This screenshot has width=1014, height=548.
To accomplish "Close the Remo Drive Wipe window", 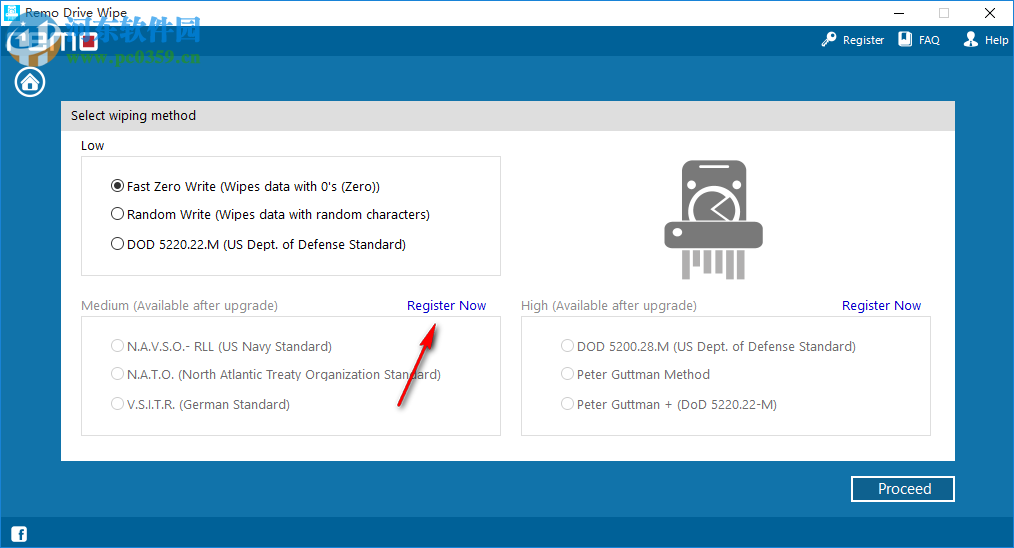I will click(x=989, y=13).
